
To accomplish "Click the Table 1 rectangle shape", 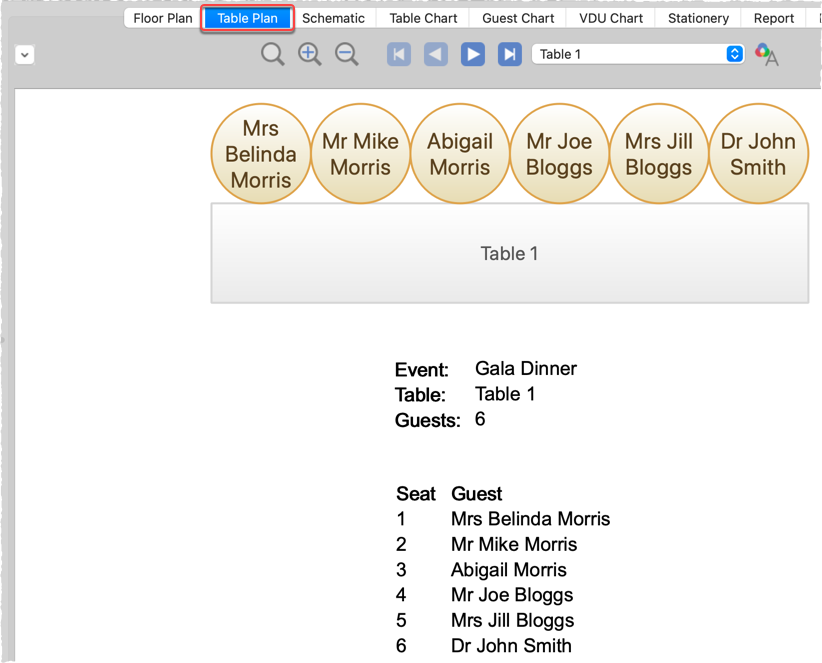I will pos(509,253).
